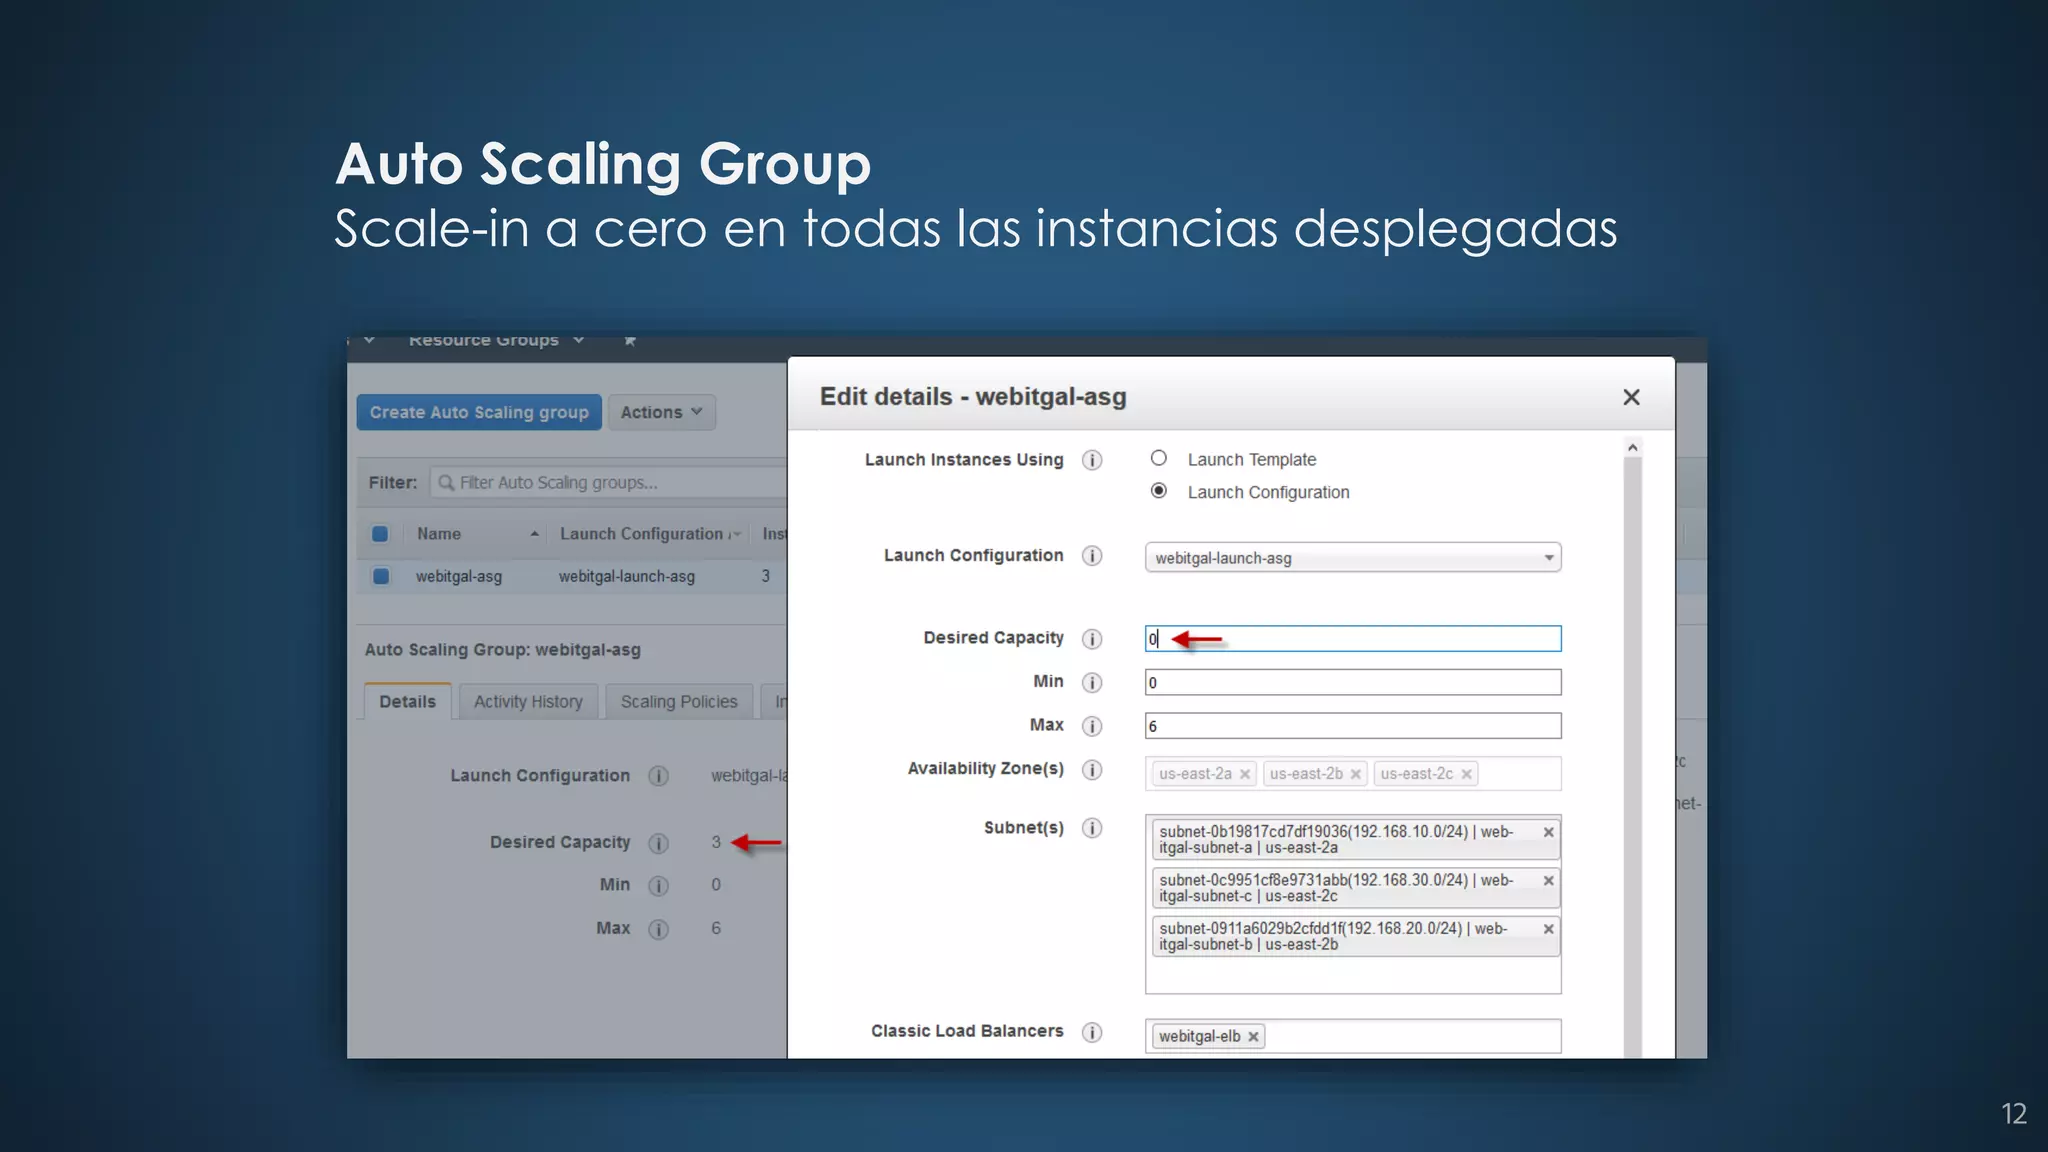The height and width of the screenshot is (1152, 2048).
Task: Sort by Launch Configuration column header
Action: (x=650, y=534)
